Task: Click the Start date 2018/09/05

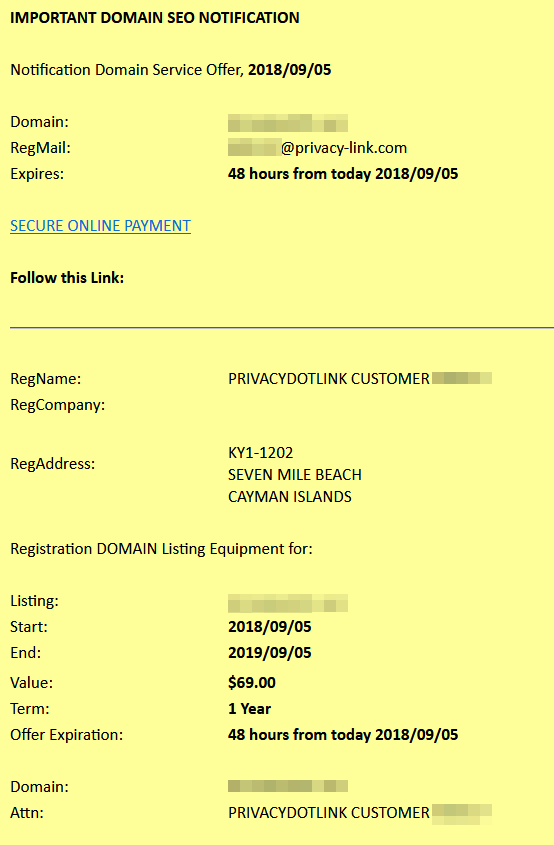Action: pos(269,627)
